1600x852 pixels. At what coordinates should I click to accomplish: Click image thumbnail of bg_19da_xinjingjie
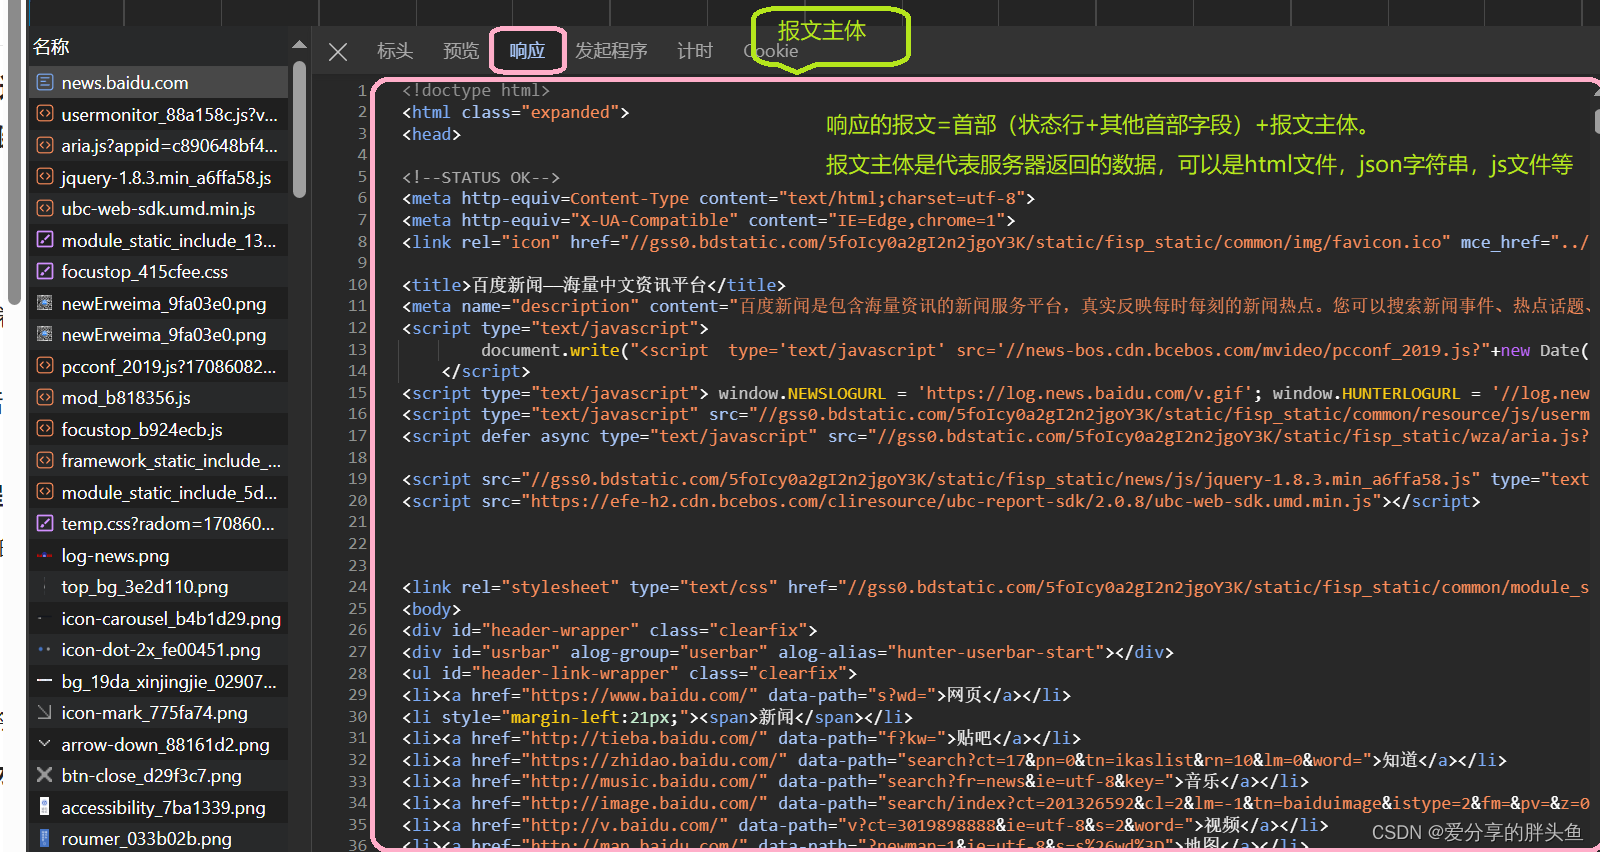(x=44, y=681)
